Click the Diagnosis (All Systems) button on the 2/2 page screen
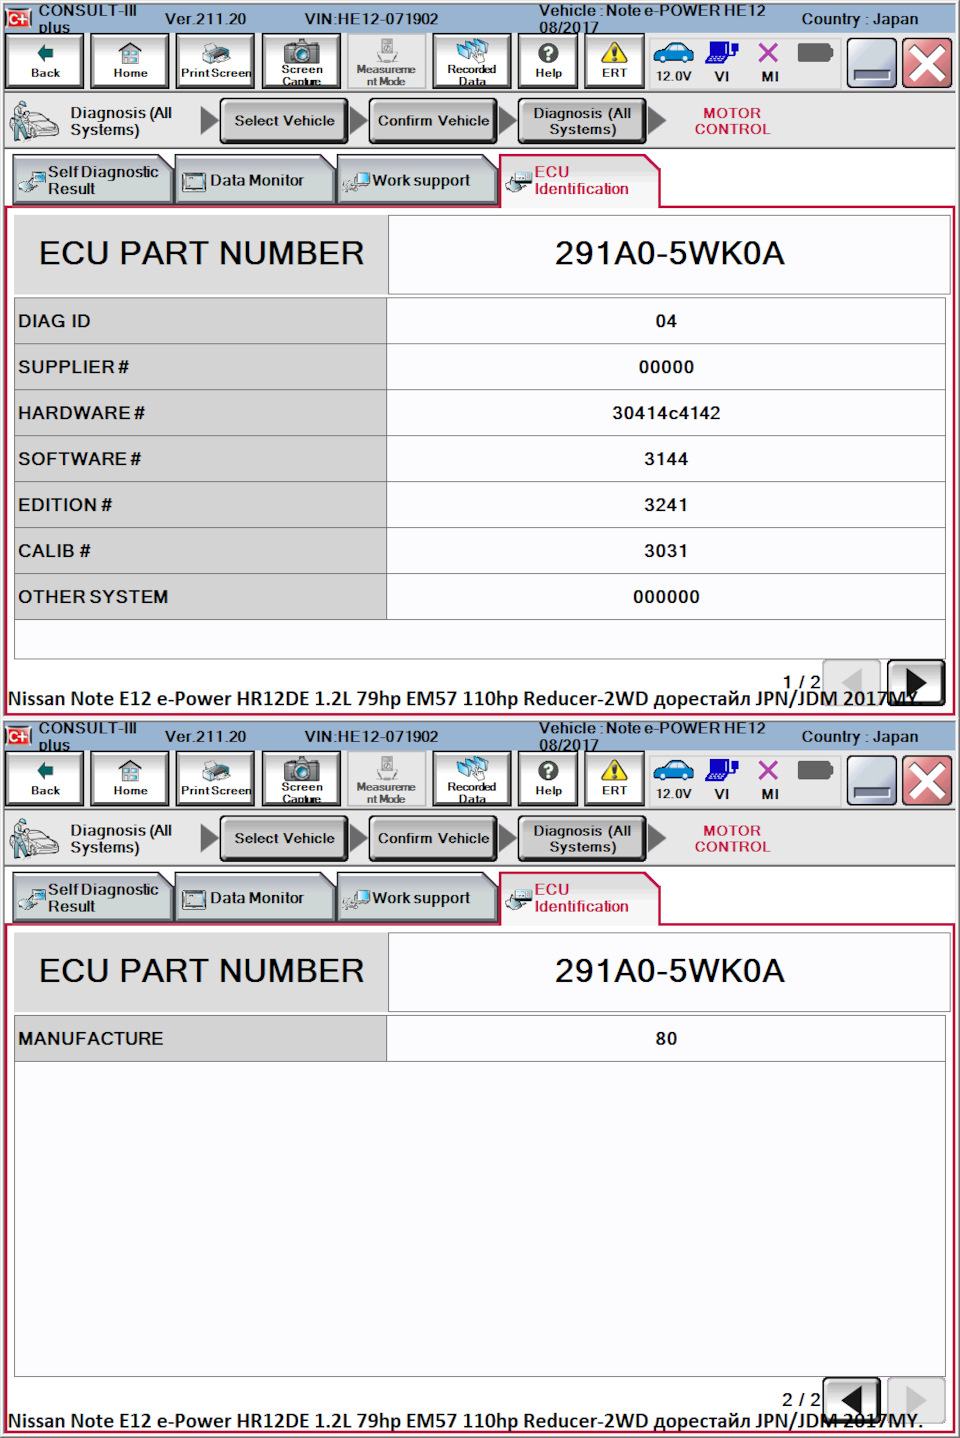The width and height of the screenshot is (960, 1438). [582, 838]
